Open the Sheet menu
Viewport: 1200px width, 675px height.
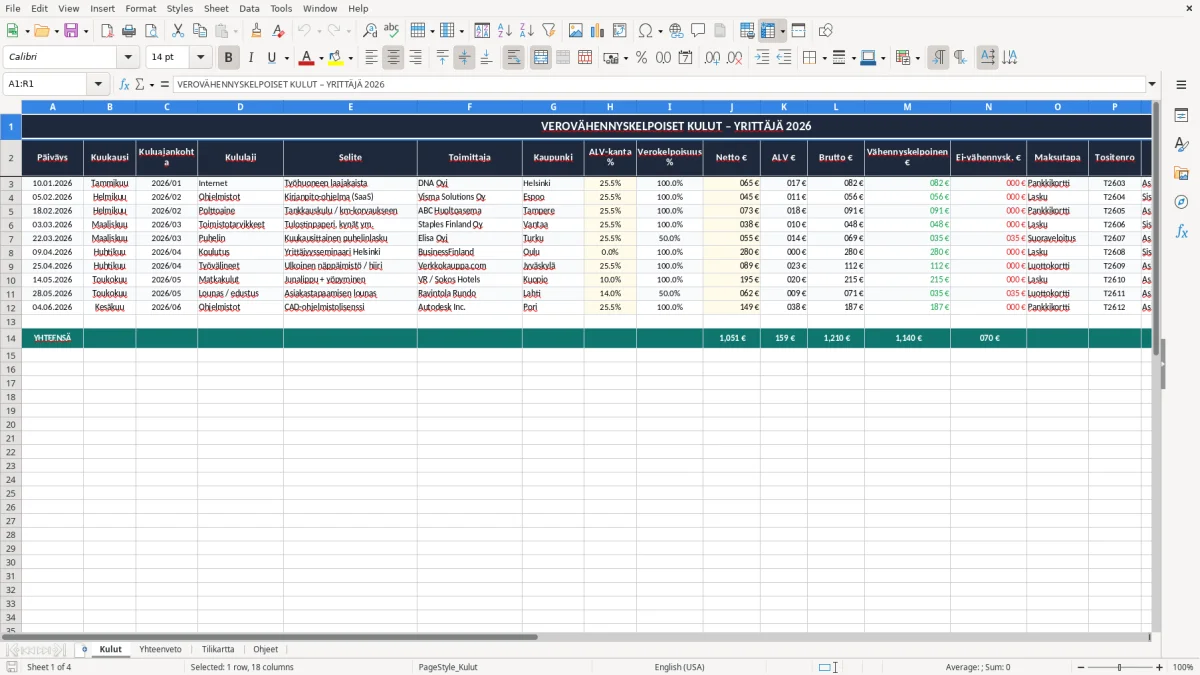point(216,8)
